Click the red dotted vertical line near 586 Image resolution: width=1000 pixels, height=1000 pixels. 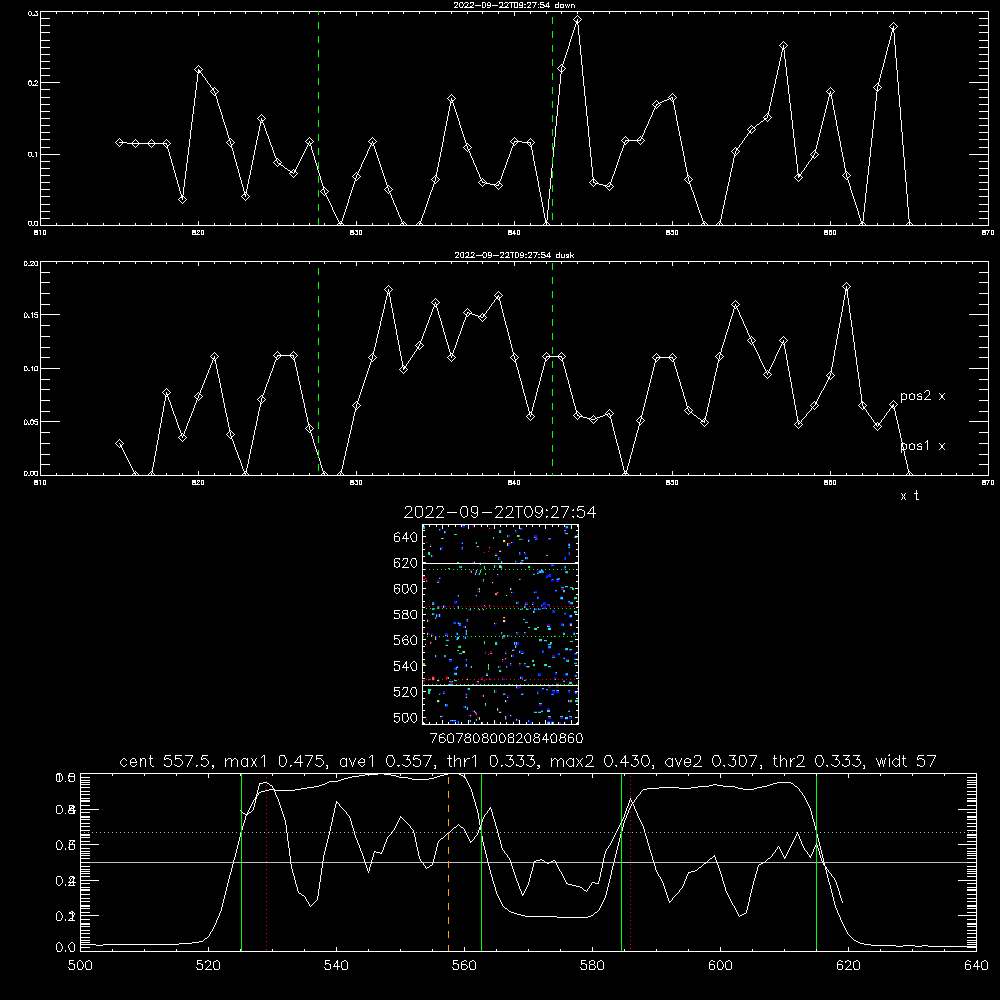click(x=631, y=862)
